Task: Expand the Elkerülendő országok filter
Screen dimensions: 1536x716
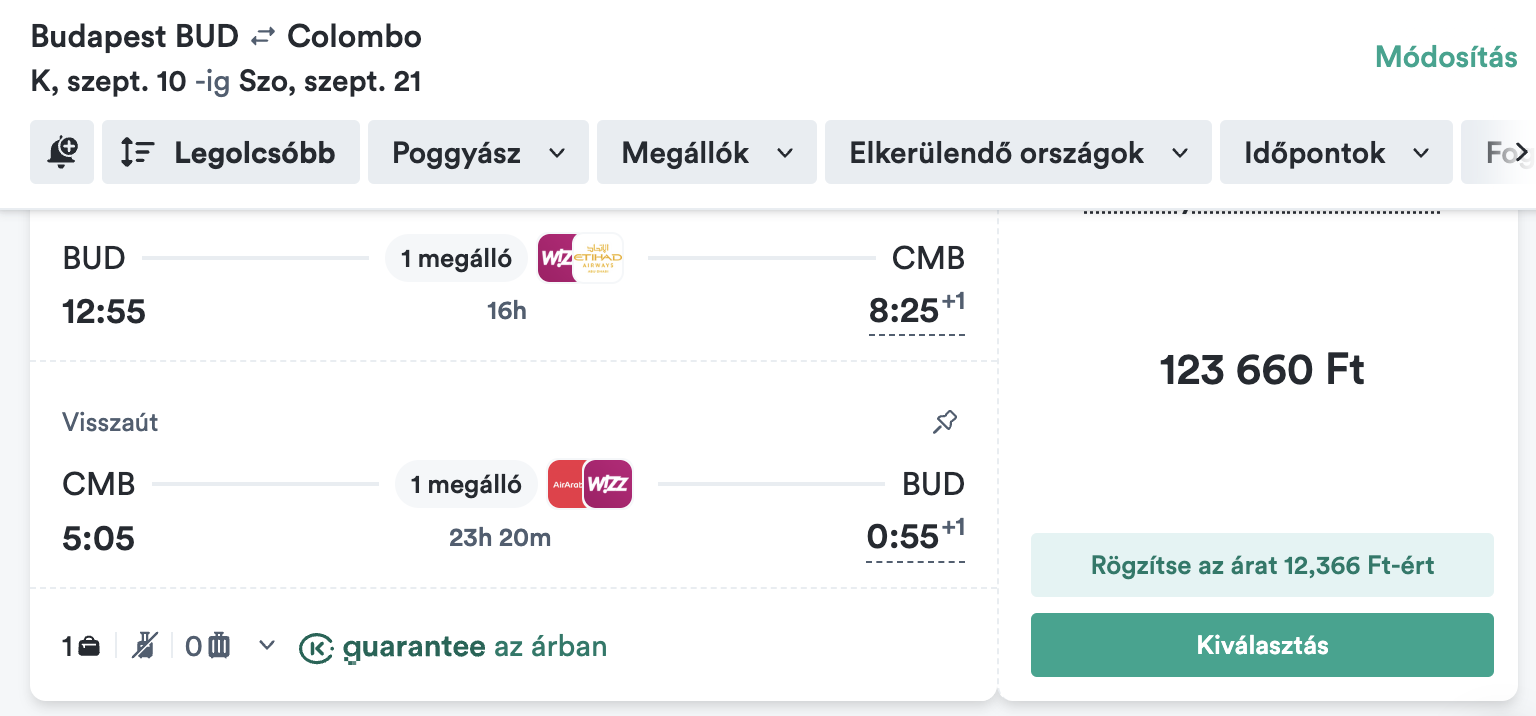Action: (1018, 153)
